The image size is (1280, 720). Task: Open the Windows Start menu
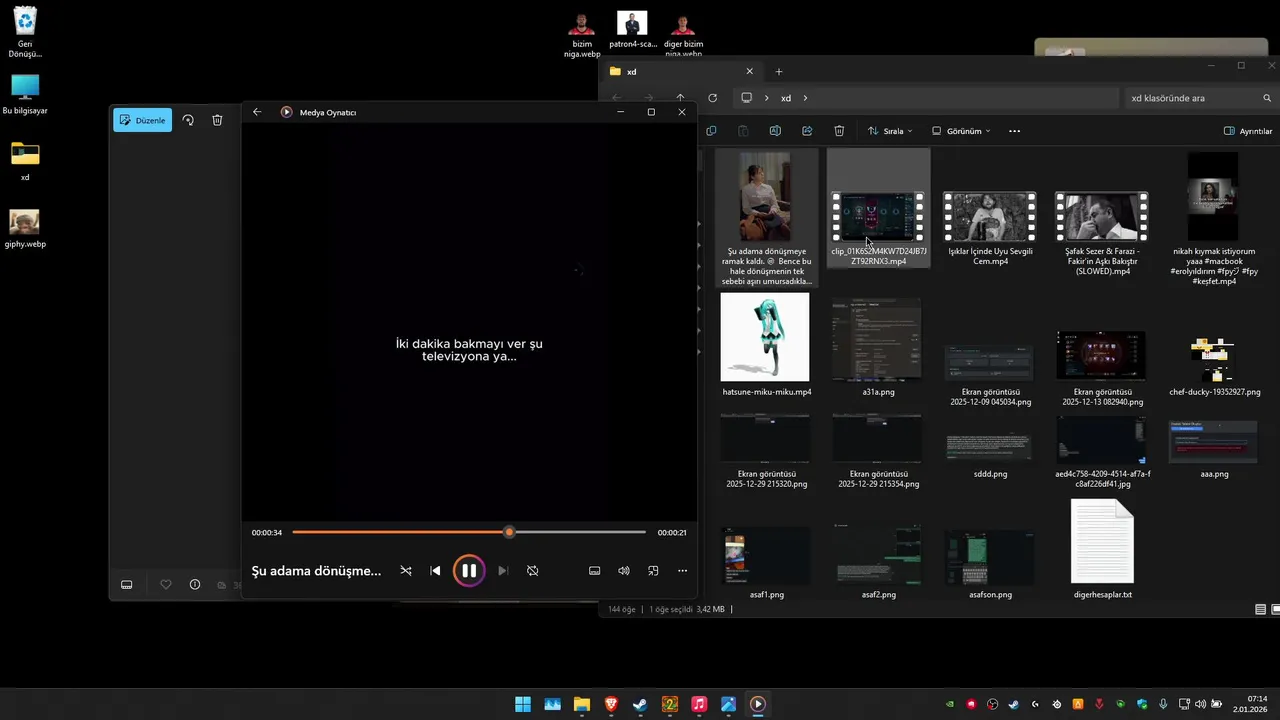pyautogui.click(x=523, y=704)
